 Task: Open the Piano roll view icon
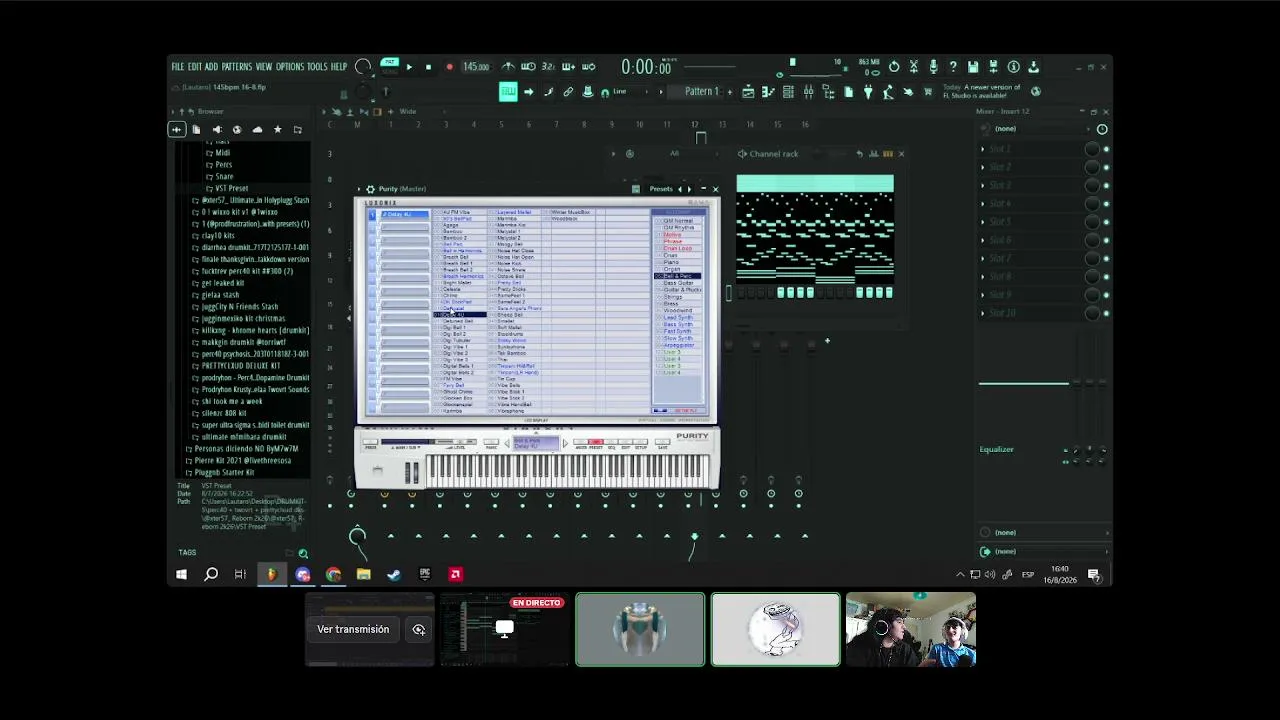point(768,92)
